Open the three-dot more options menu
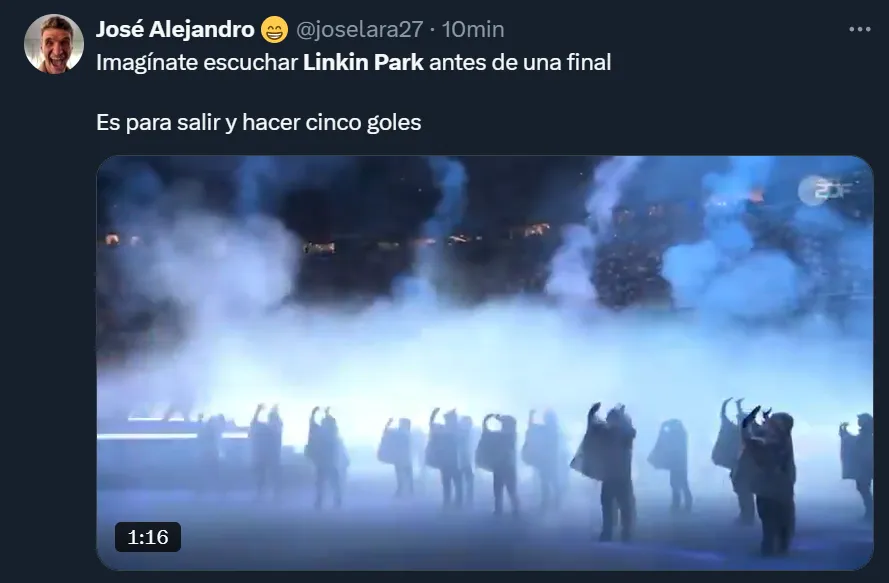The width and height of the screenshot is (889, 583). (x=860, y=29)
